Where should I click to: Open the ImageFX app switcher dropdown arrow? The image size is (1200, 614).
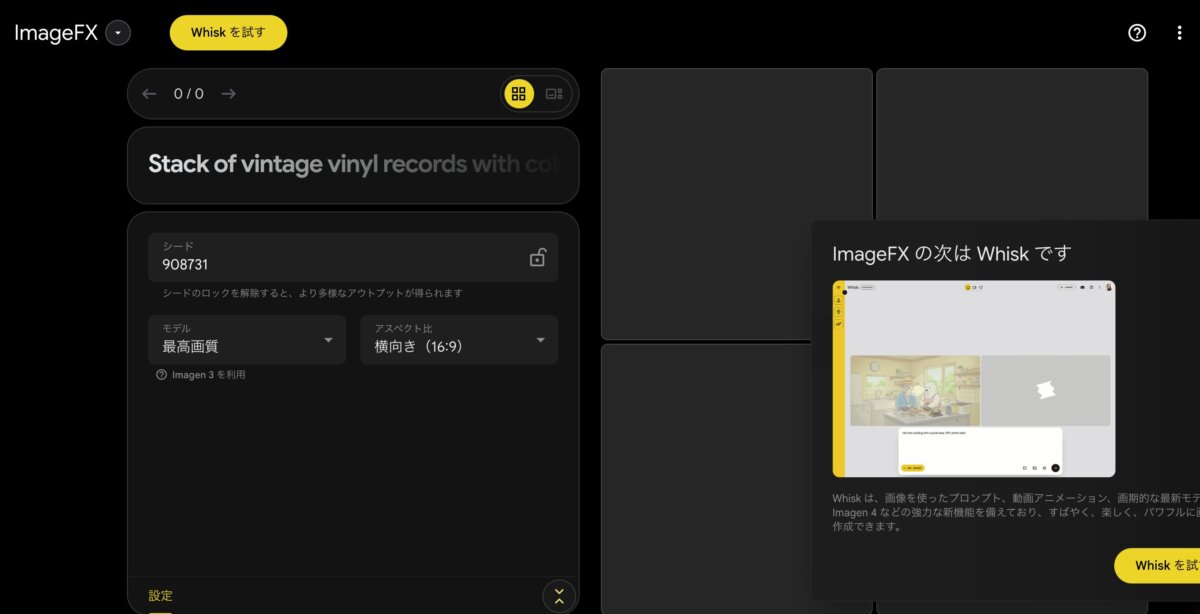(118, 33)
